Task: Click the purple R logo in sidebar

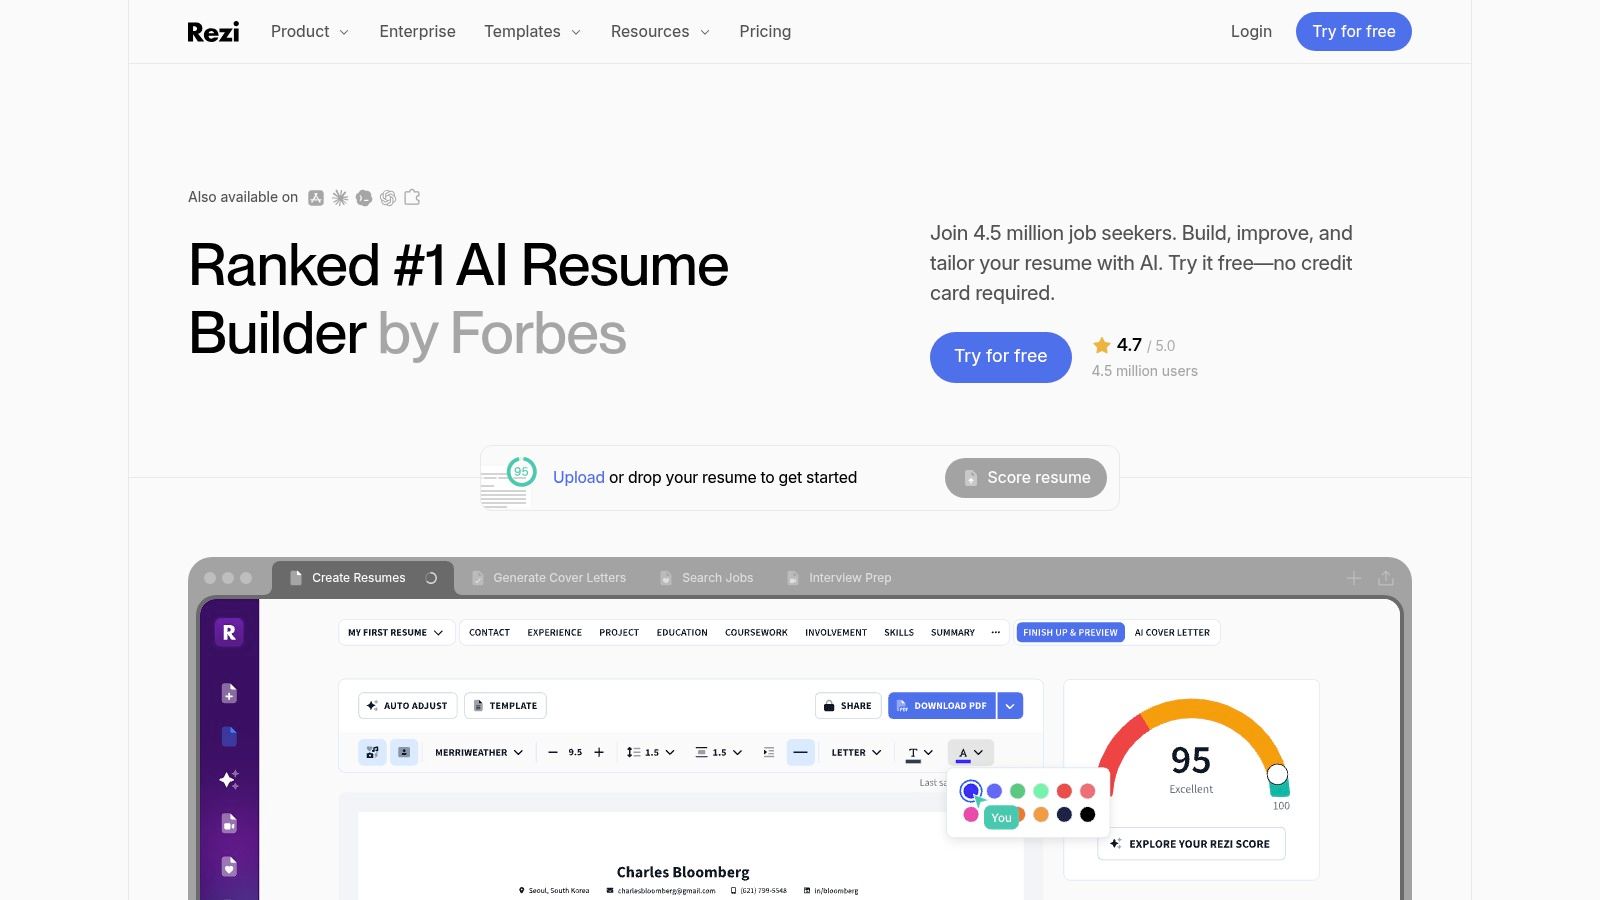Action: tap(229, 632)
